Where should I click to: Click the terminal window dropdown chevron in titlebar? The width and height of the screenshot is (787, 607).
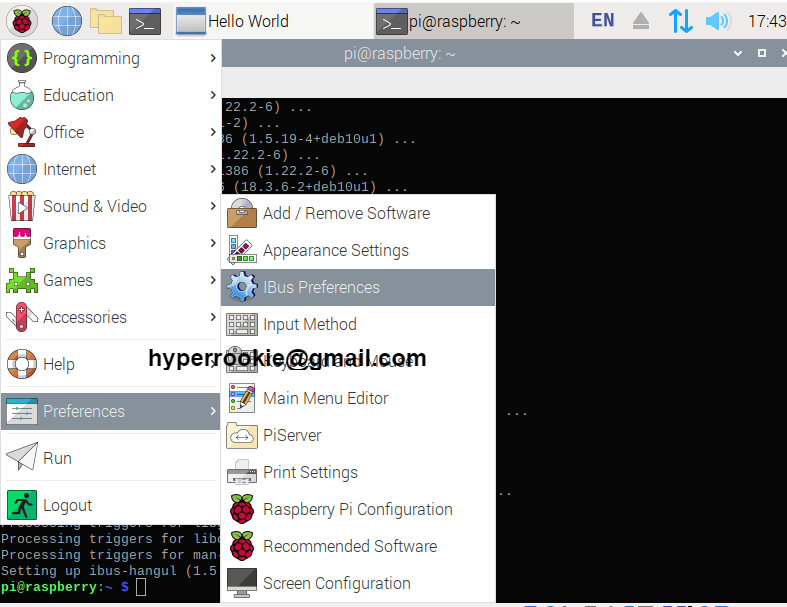click(x=738, y=53)
